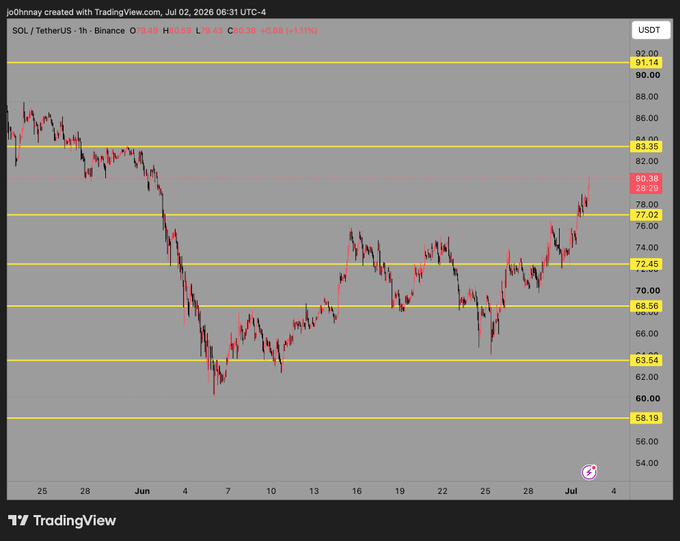Image resolution: width=680 pixels, height=541 pixels.
Task: Click the TradingView logo at bottom
Action: point(62,520)
